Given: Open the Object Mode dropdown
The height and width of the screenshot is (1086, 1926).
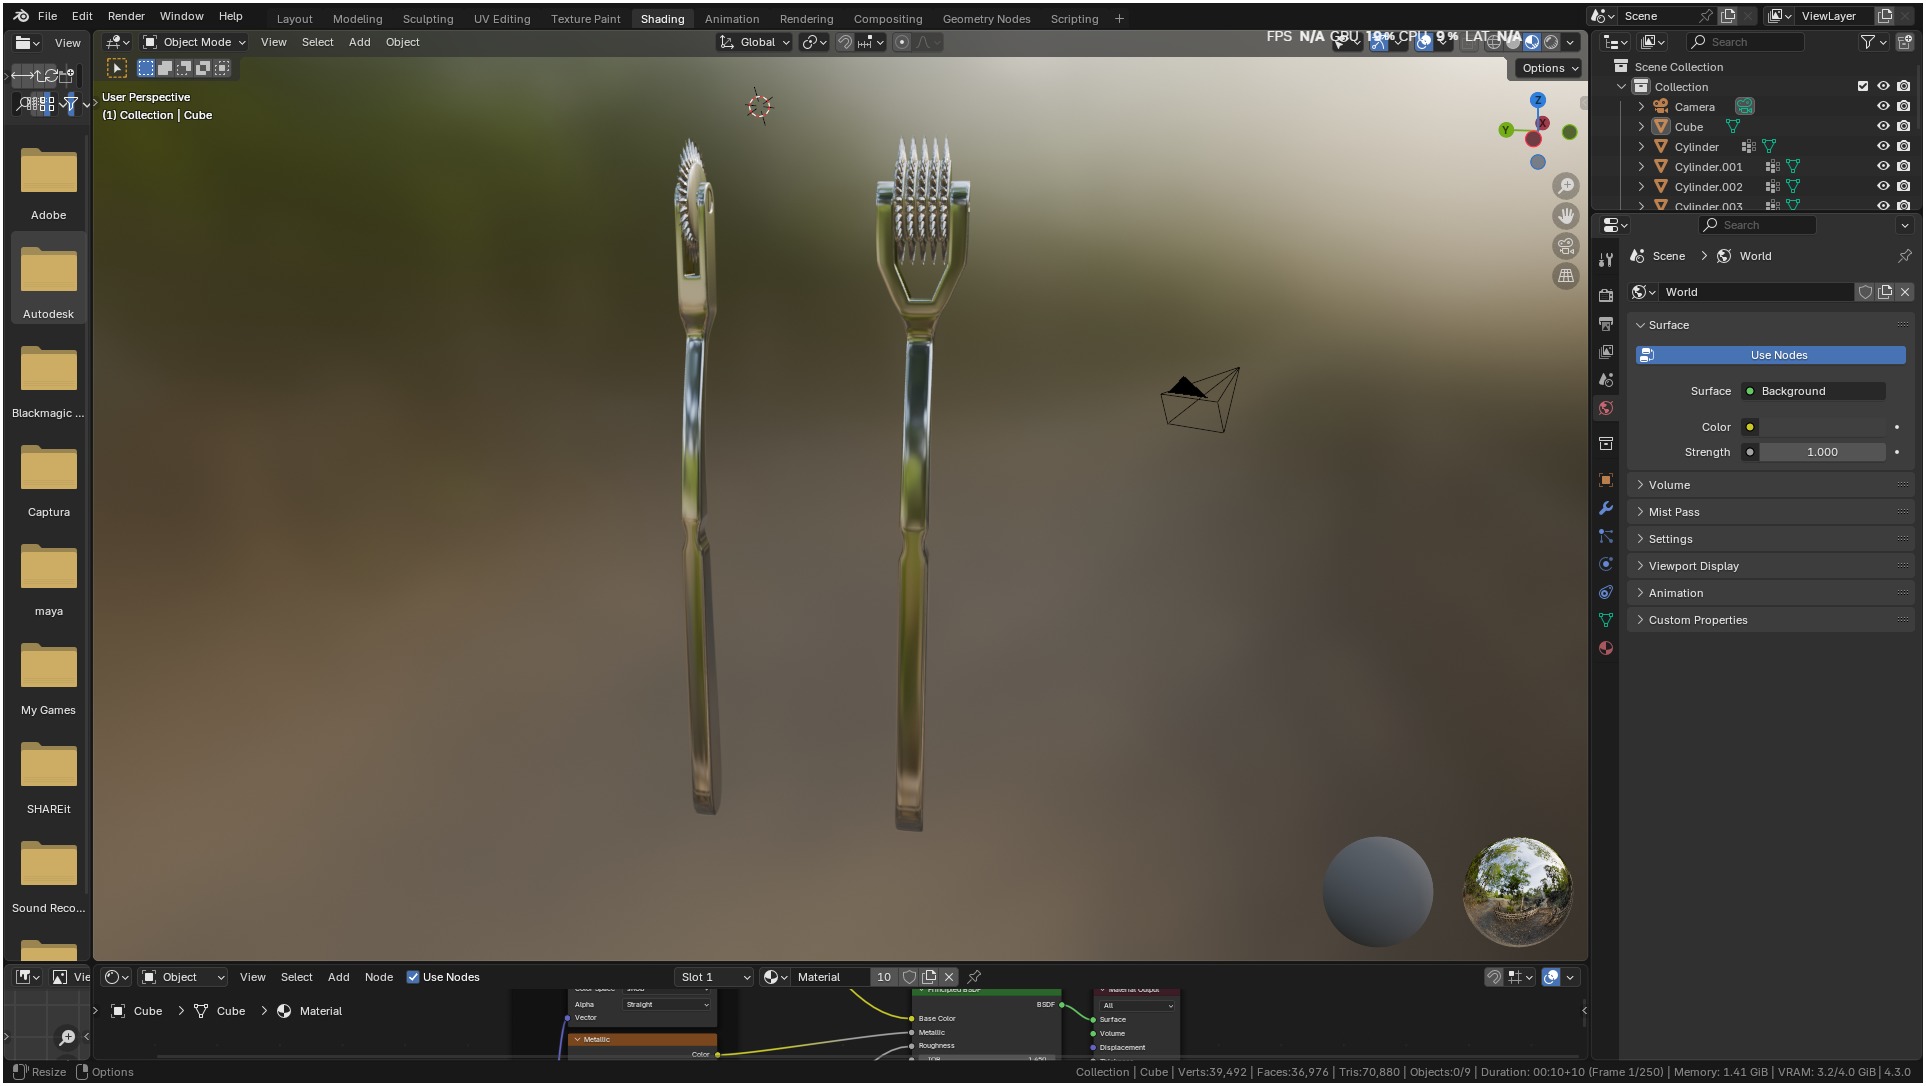Looking at the screenshot, I should click(x=195, y=42).
